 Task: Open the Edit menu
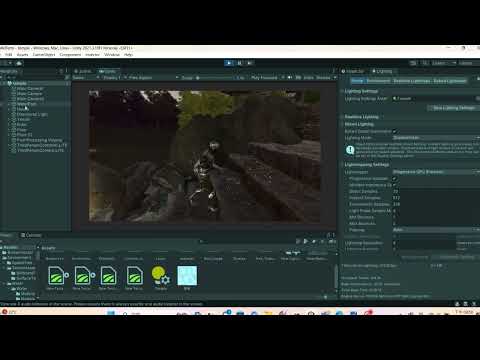9,55
